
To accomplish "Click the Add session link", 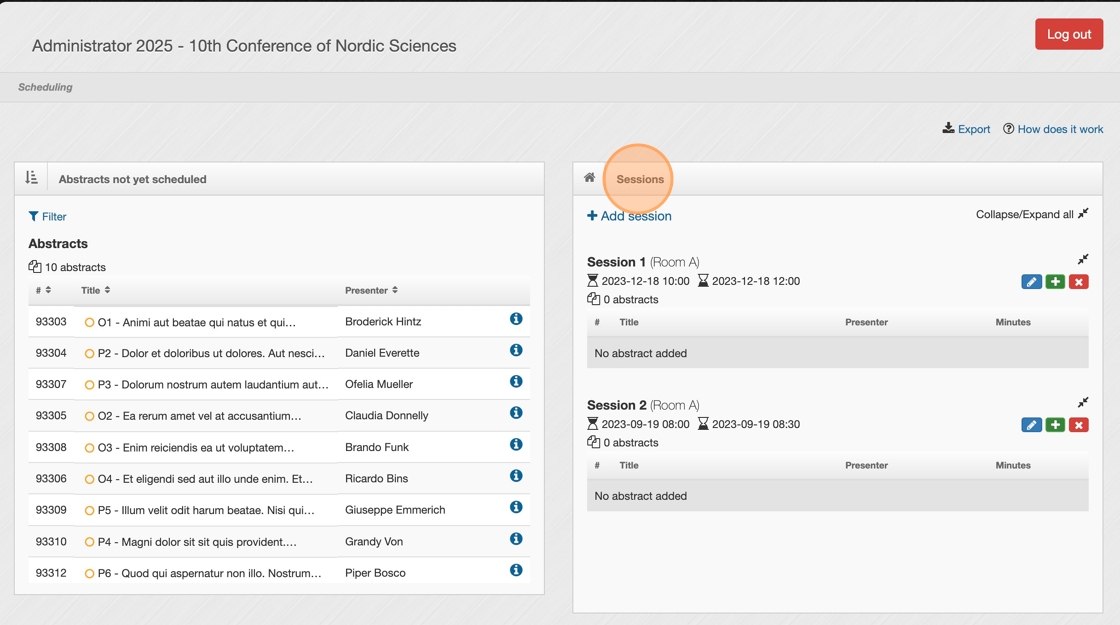I will click(x=629, y=216).
